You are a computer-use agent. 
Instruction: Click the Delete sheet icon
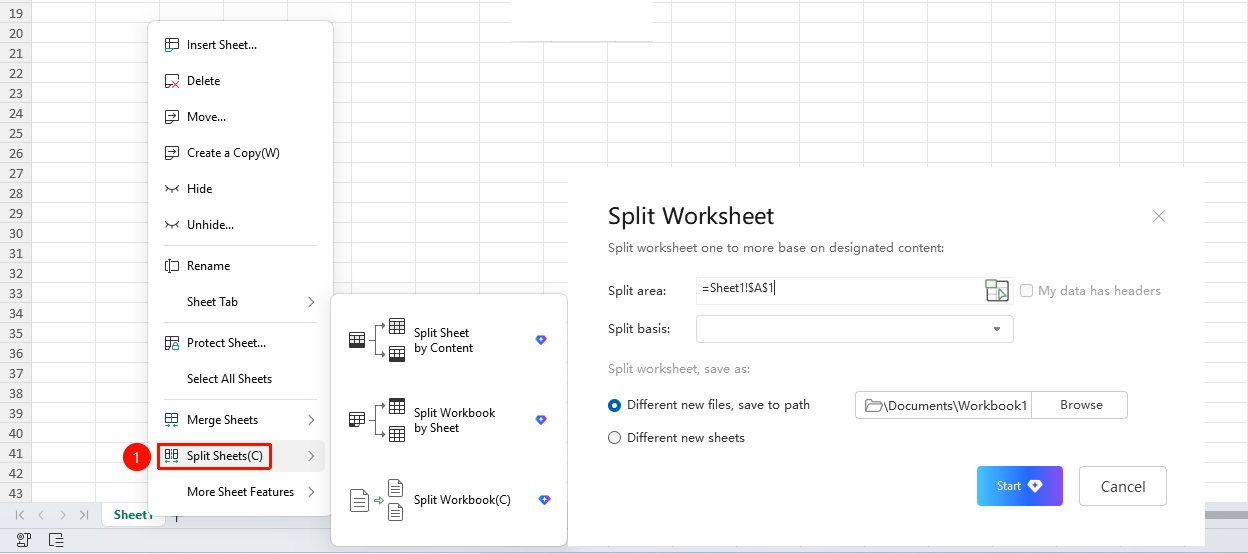point(171,81)
